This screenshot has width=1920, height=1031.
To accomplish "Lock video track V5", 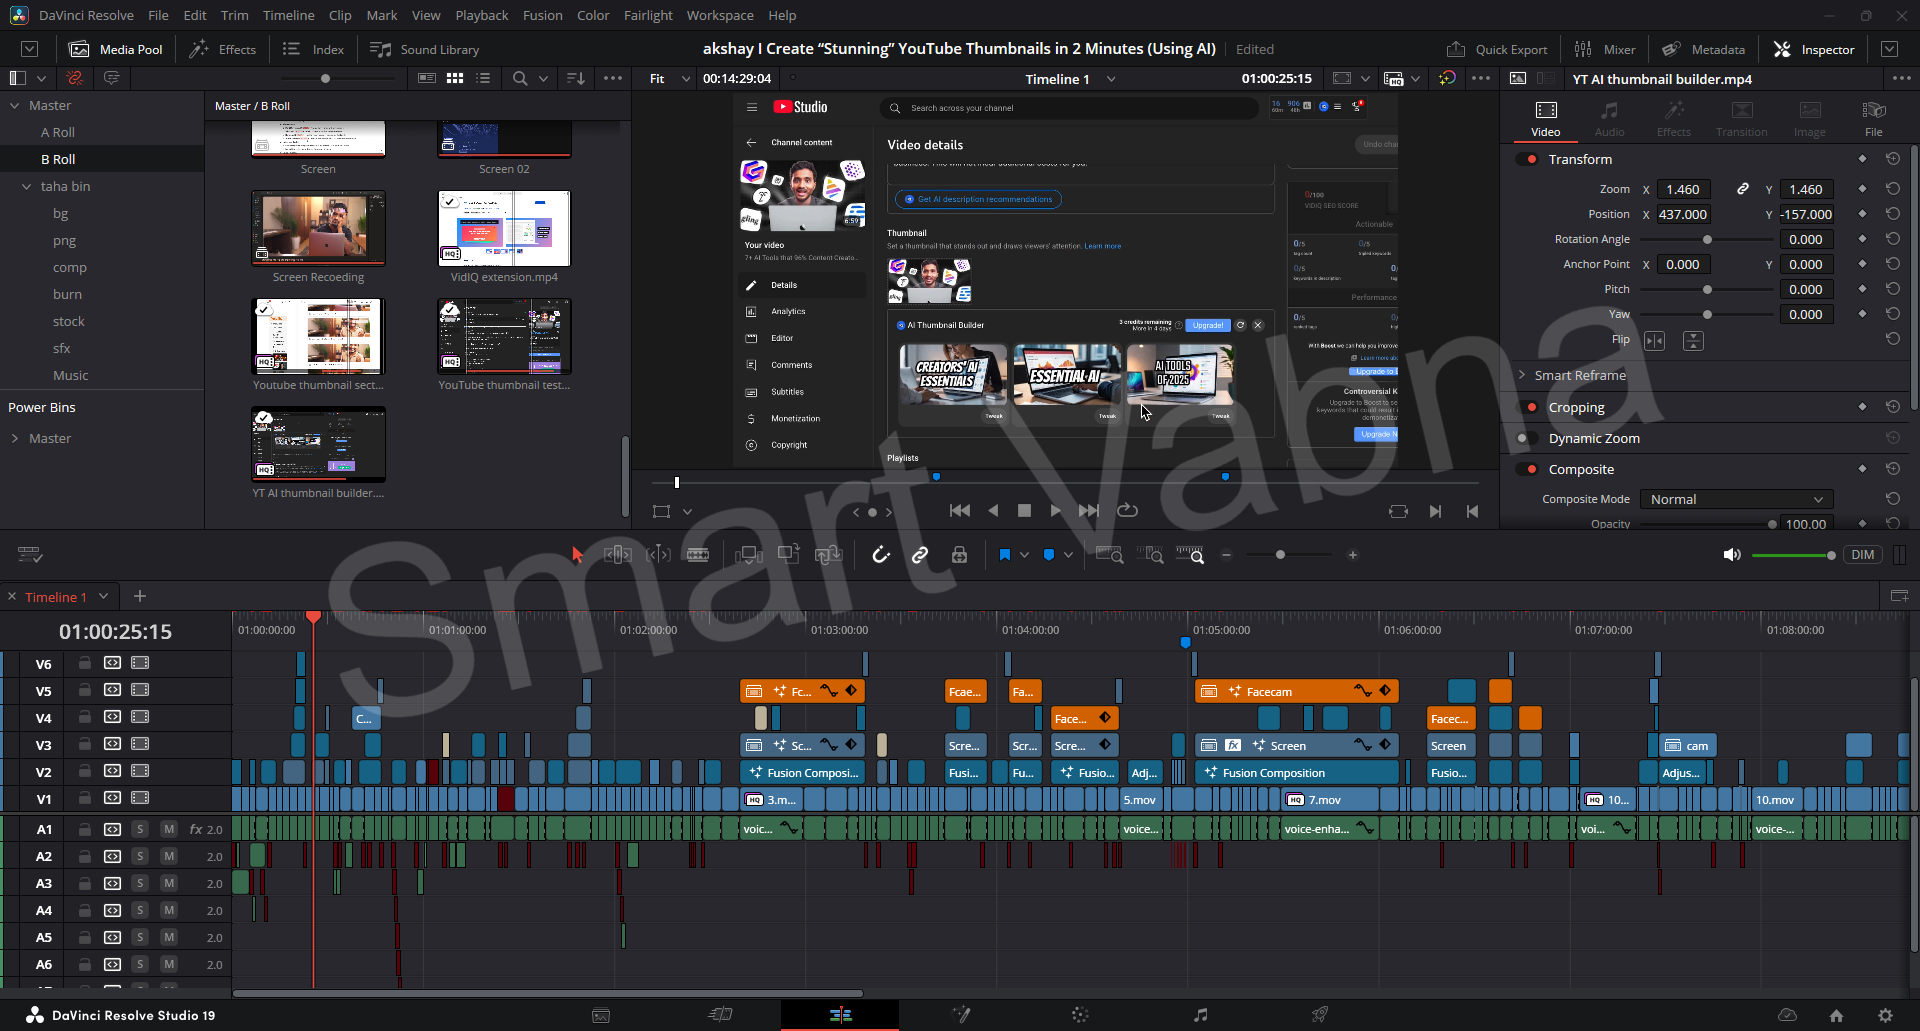I will [x=85, y=690].
